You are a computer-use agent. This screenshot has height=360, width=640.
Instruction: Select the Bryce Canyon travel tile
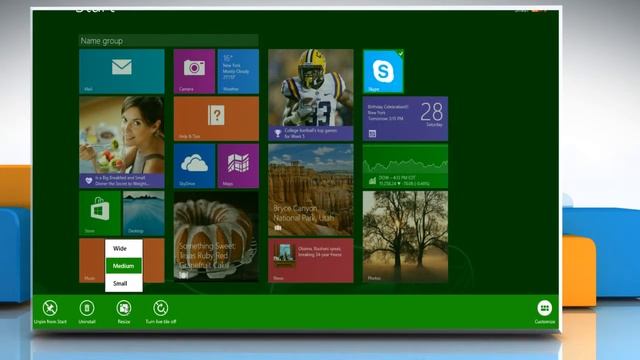[x=311, y=190]
